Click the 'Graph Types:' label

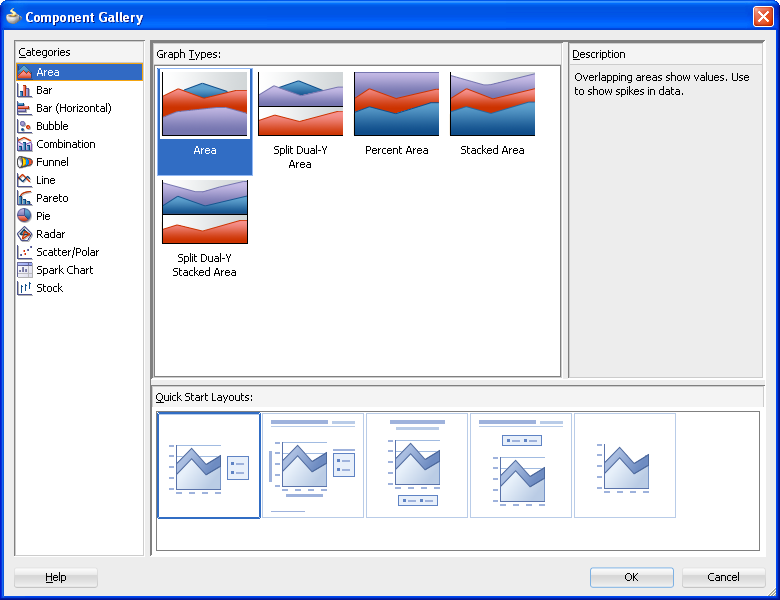coord(189,54)
